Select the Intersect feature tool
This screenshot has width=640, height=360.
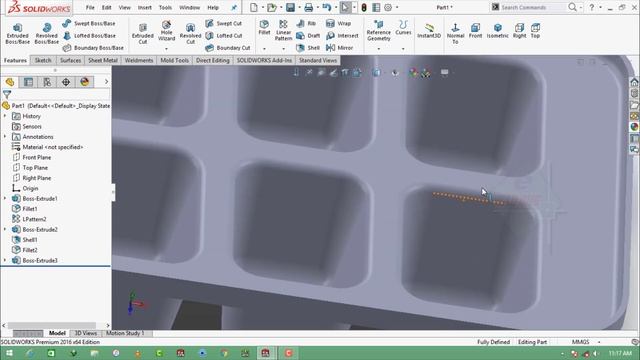[x=342, y=36]
